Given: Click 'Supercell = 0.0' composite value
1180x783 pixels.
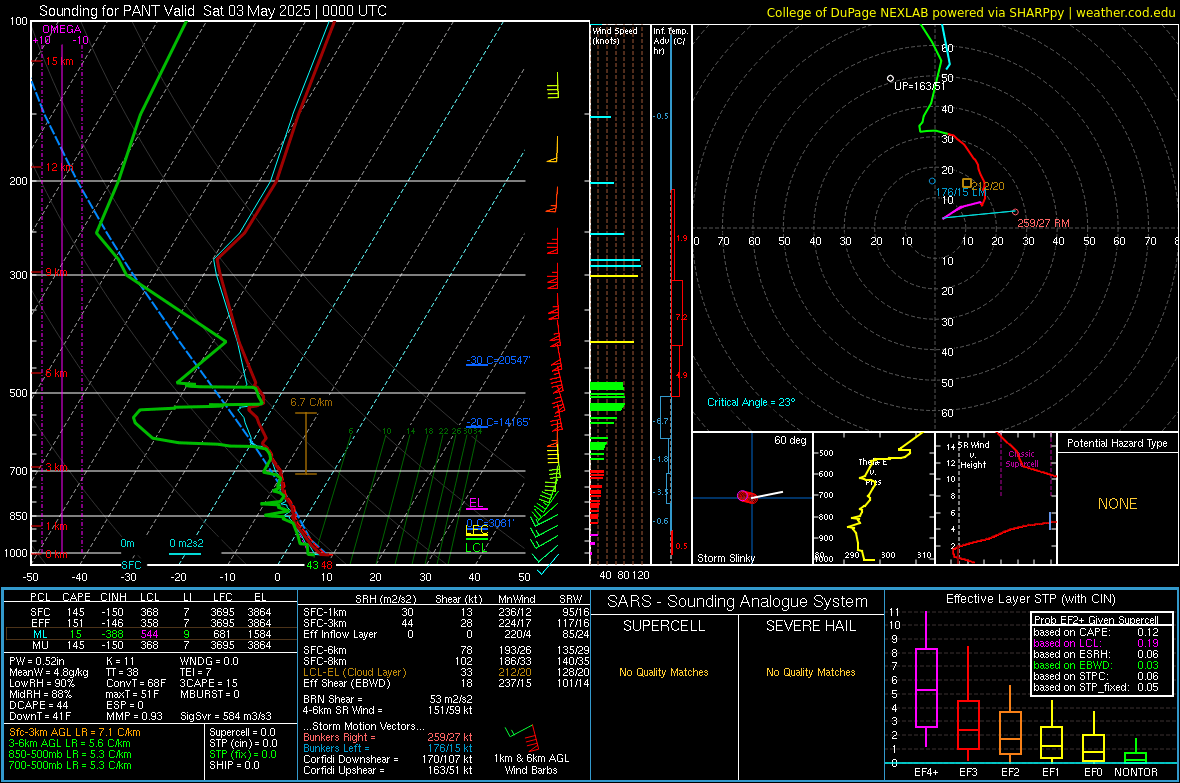Looking at the screenshot, I should click(242, 732).
